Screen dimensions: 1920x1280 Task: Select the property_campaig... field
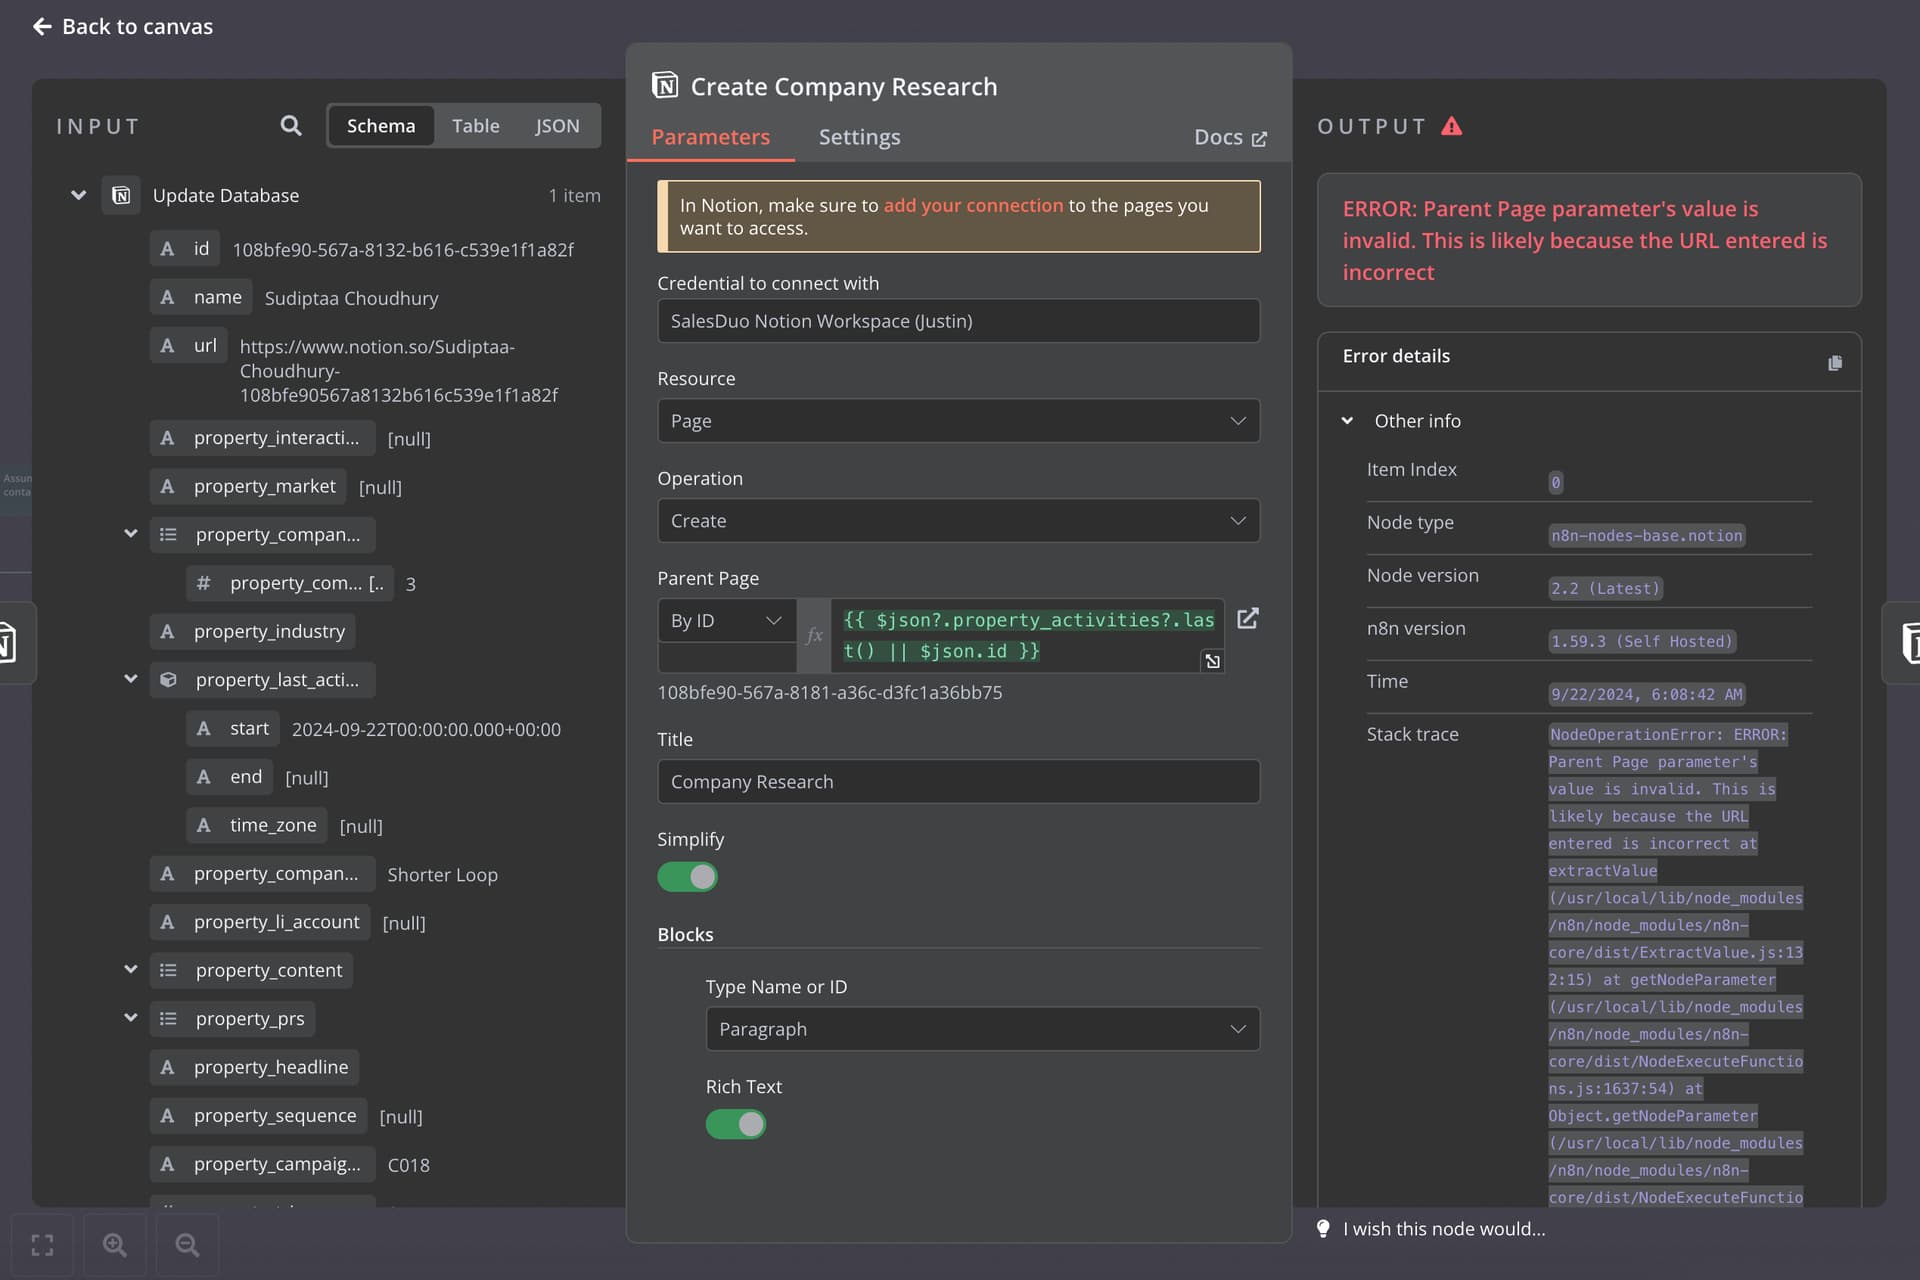tap(263, 1164)
